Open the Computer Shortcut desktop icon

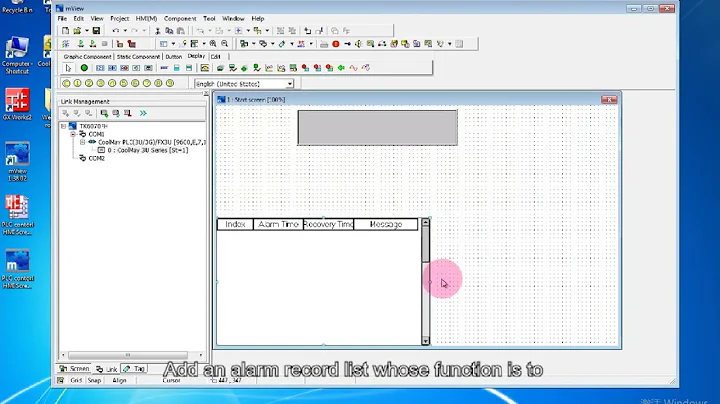point(17,55)
